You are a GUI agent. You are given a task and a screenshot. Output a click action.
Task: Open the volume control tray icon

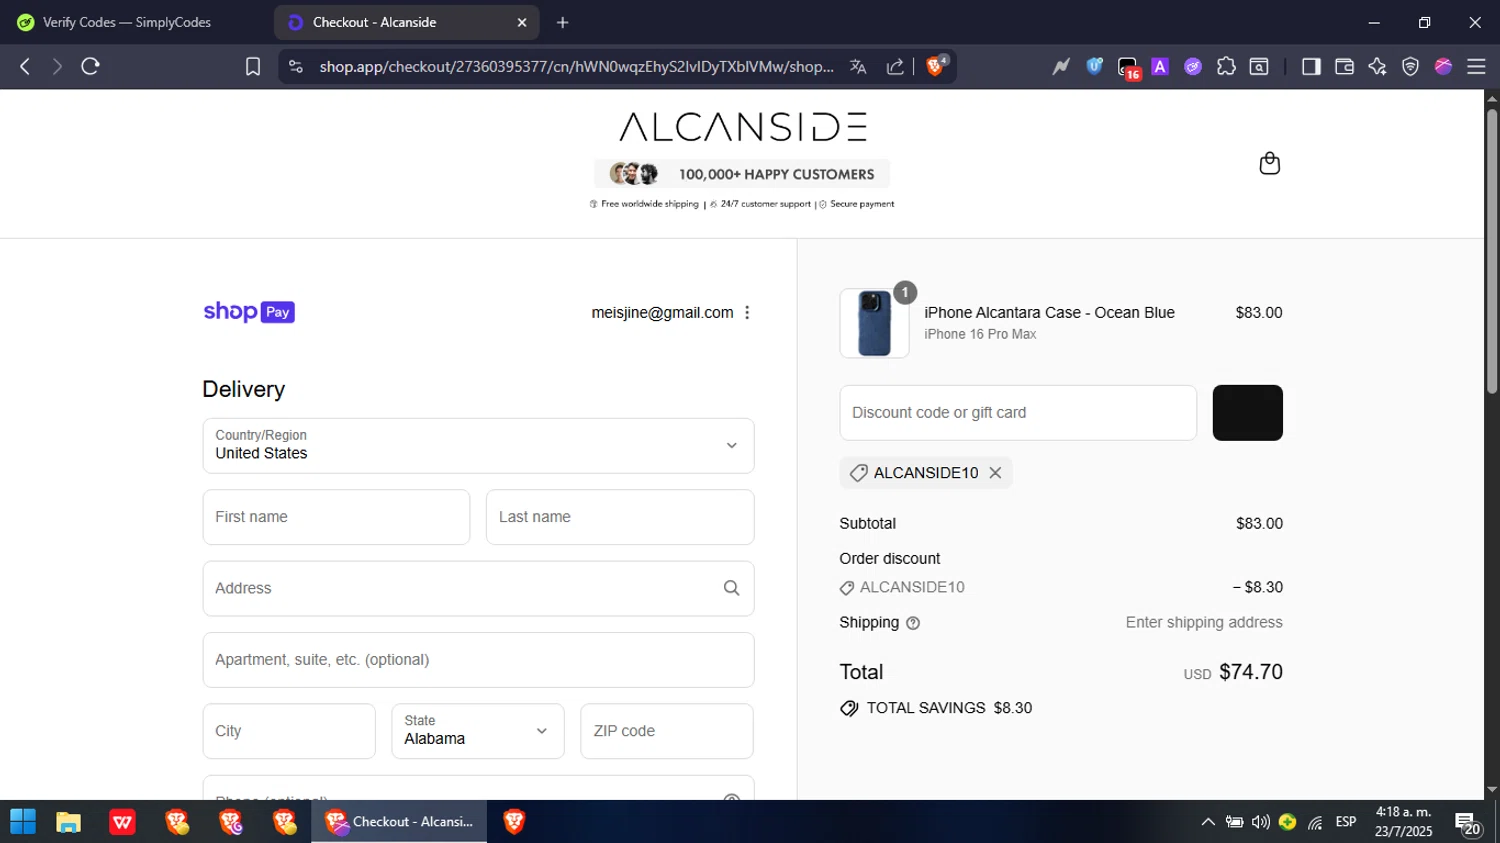pos(1261,822)
